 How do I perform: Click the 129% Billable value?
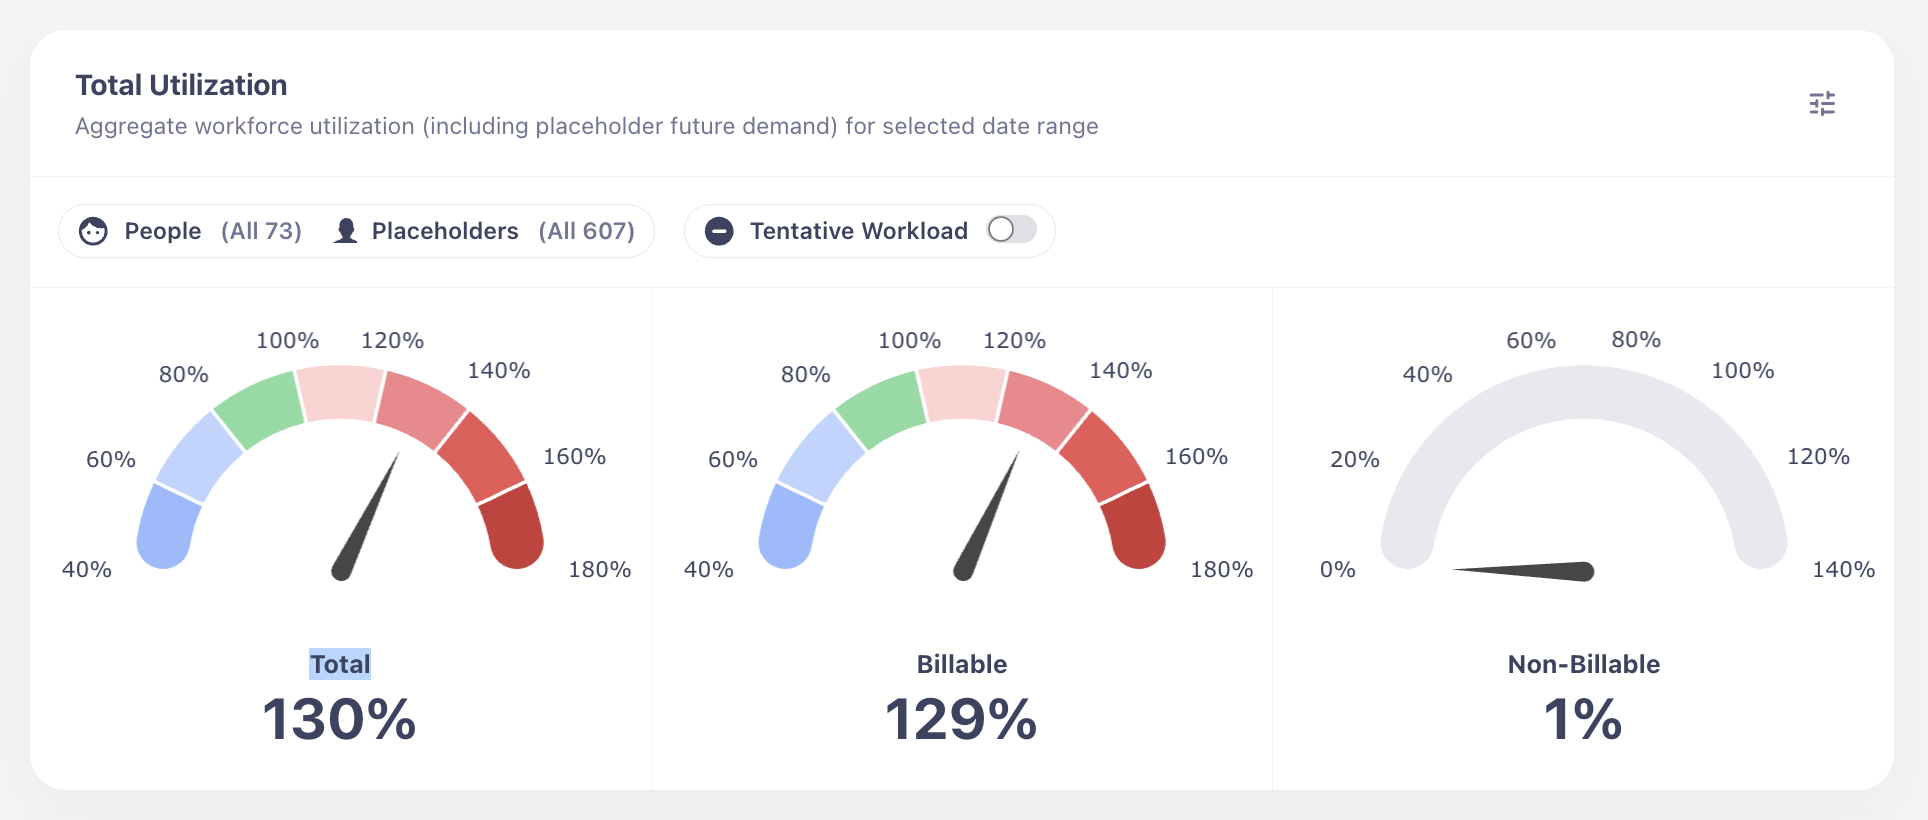[x=961, y=720]
